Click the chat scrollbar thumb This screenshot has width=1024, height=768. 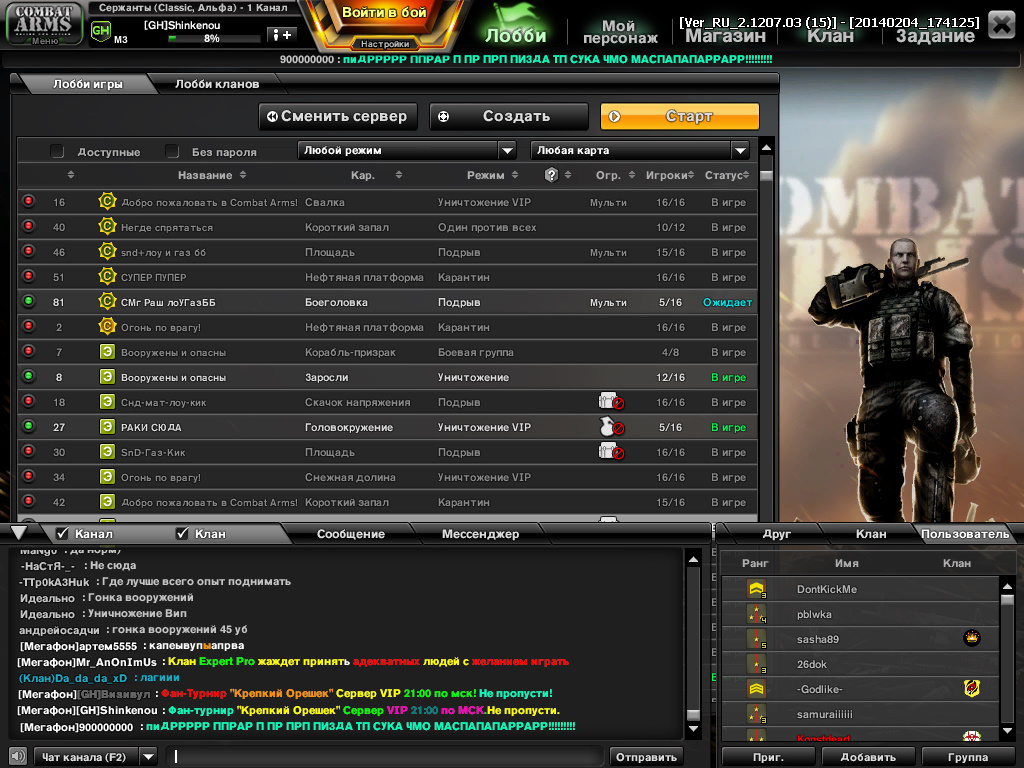coord(693,714)
